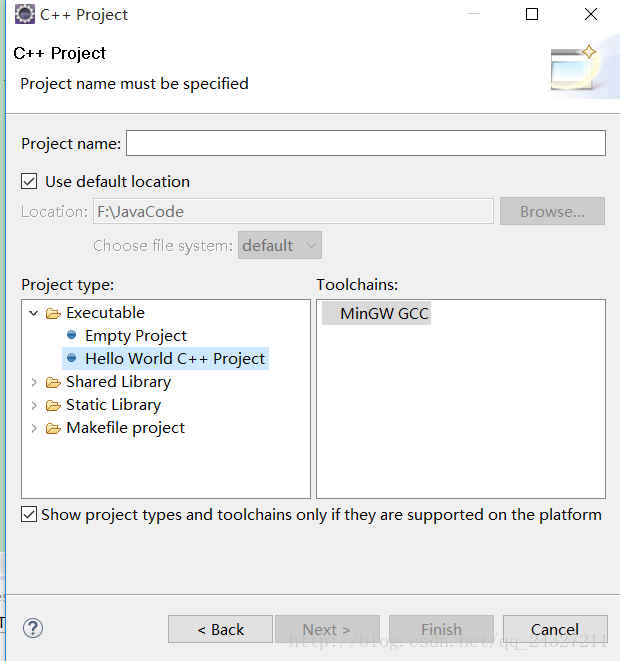This screenshot has height=661, width=620.
Task: Select the Empty Project type
Action: click(136, 336)
